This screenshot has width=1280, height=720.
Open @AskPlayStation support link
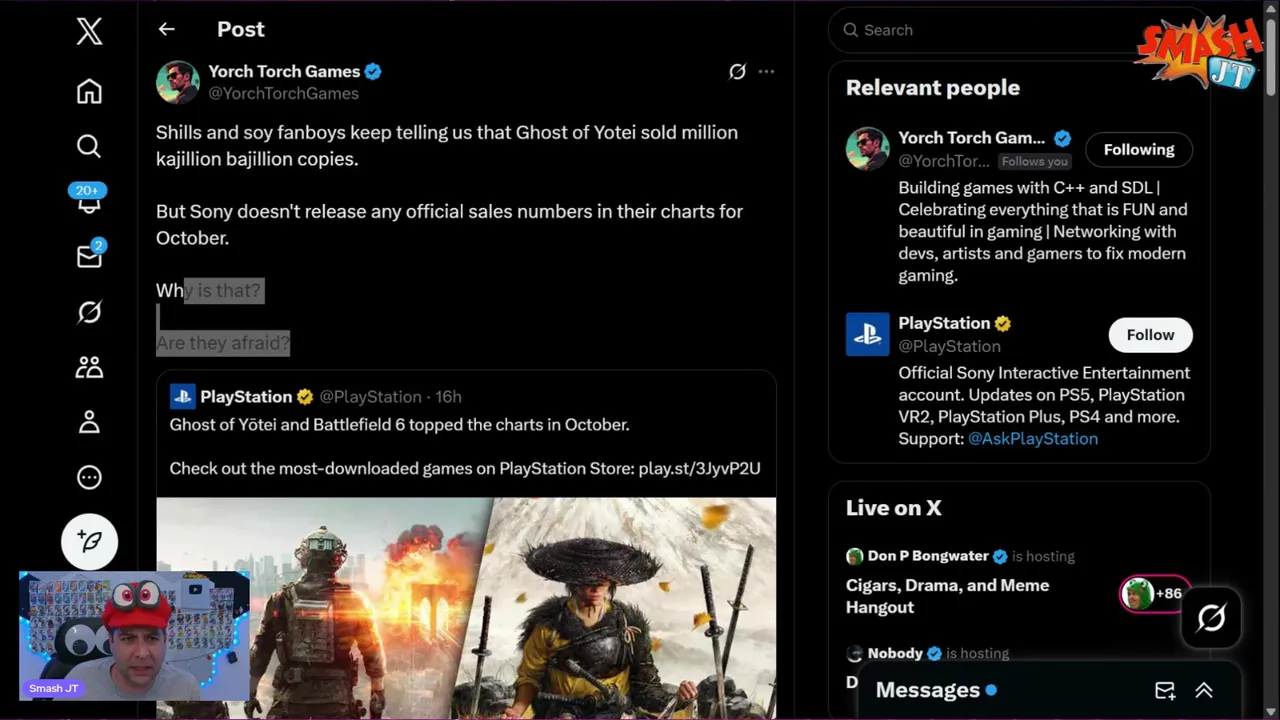point(1033,438)
